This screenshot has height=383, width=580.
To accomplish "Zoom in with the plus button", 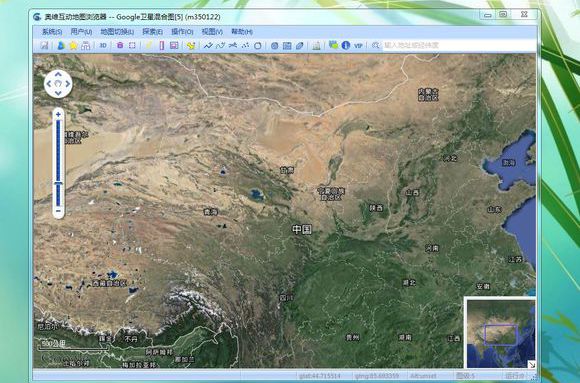I will [58, 114].
